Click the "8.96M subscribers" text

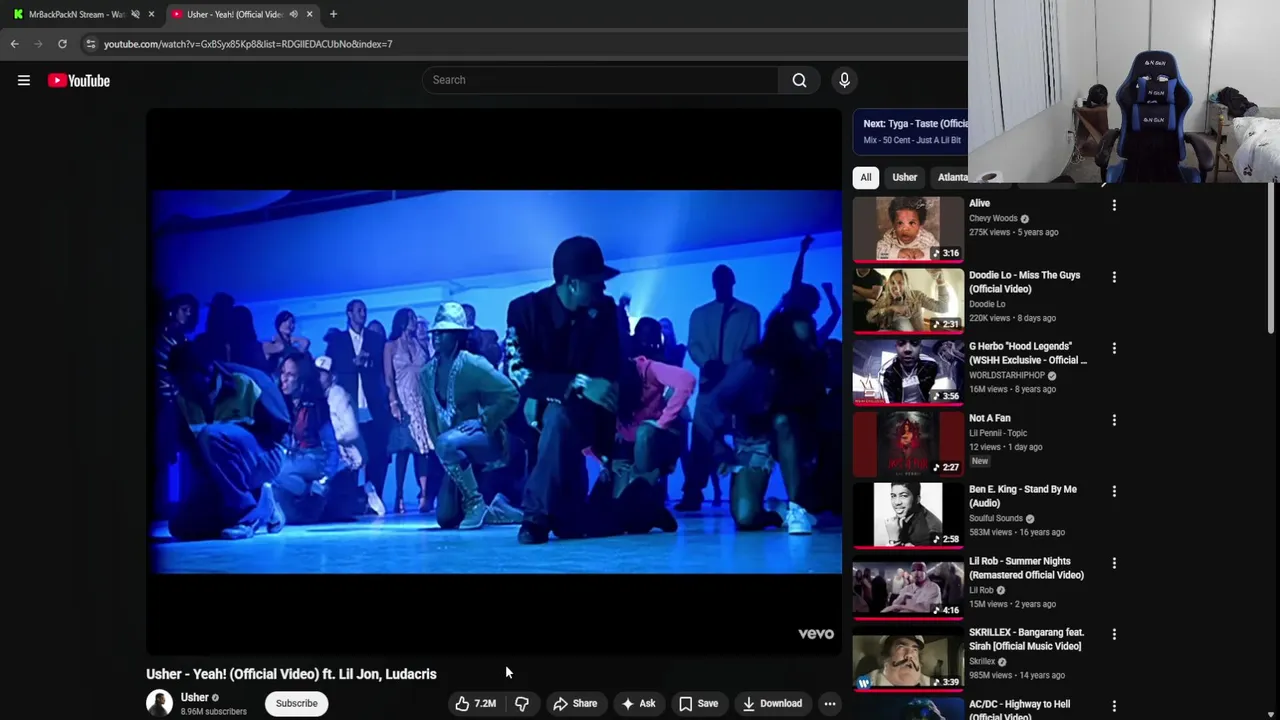point(214,712)
